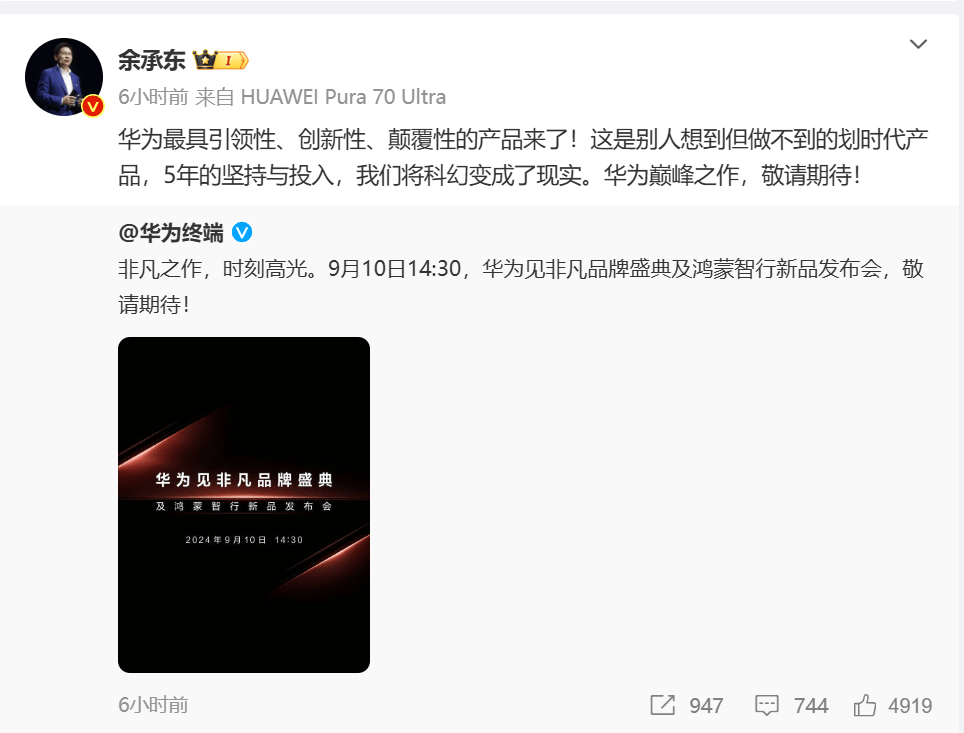Viewport: 964px width, 733px height.
Task: Click the orange V verification badge
Action: 93,106
